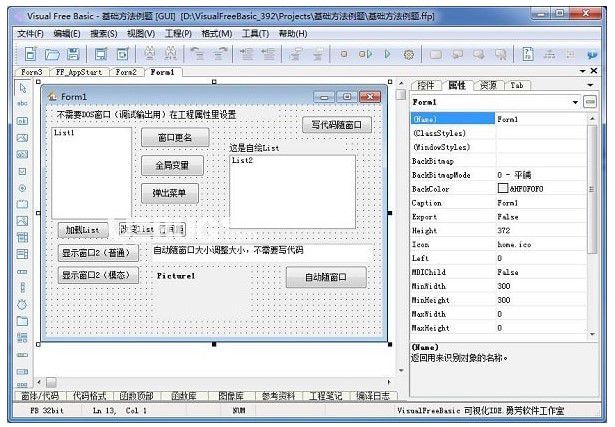615x427 pixels.
Task: Click the Caption property row
Action: 498,203
